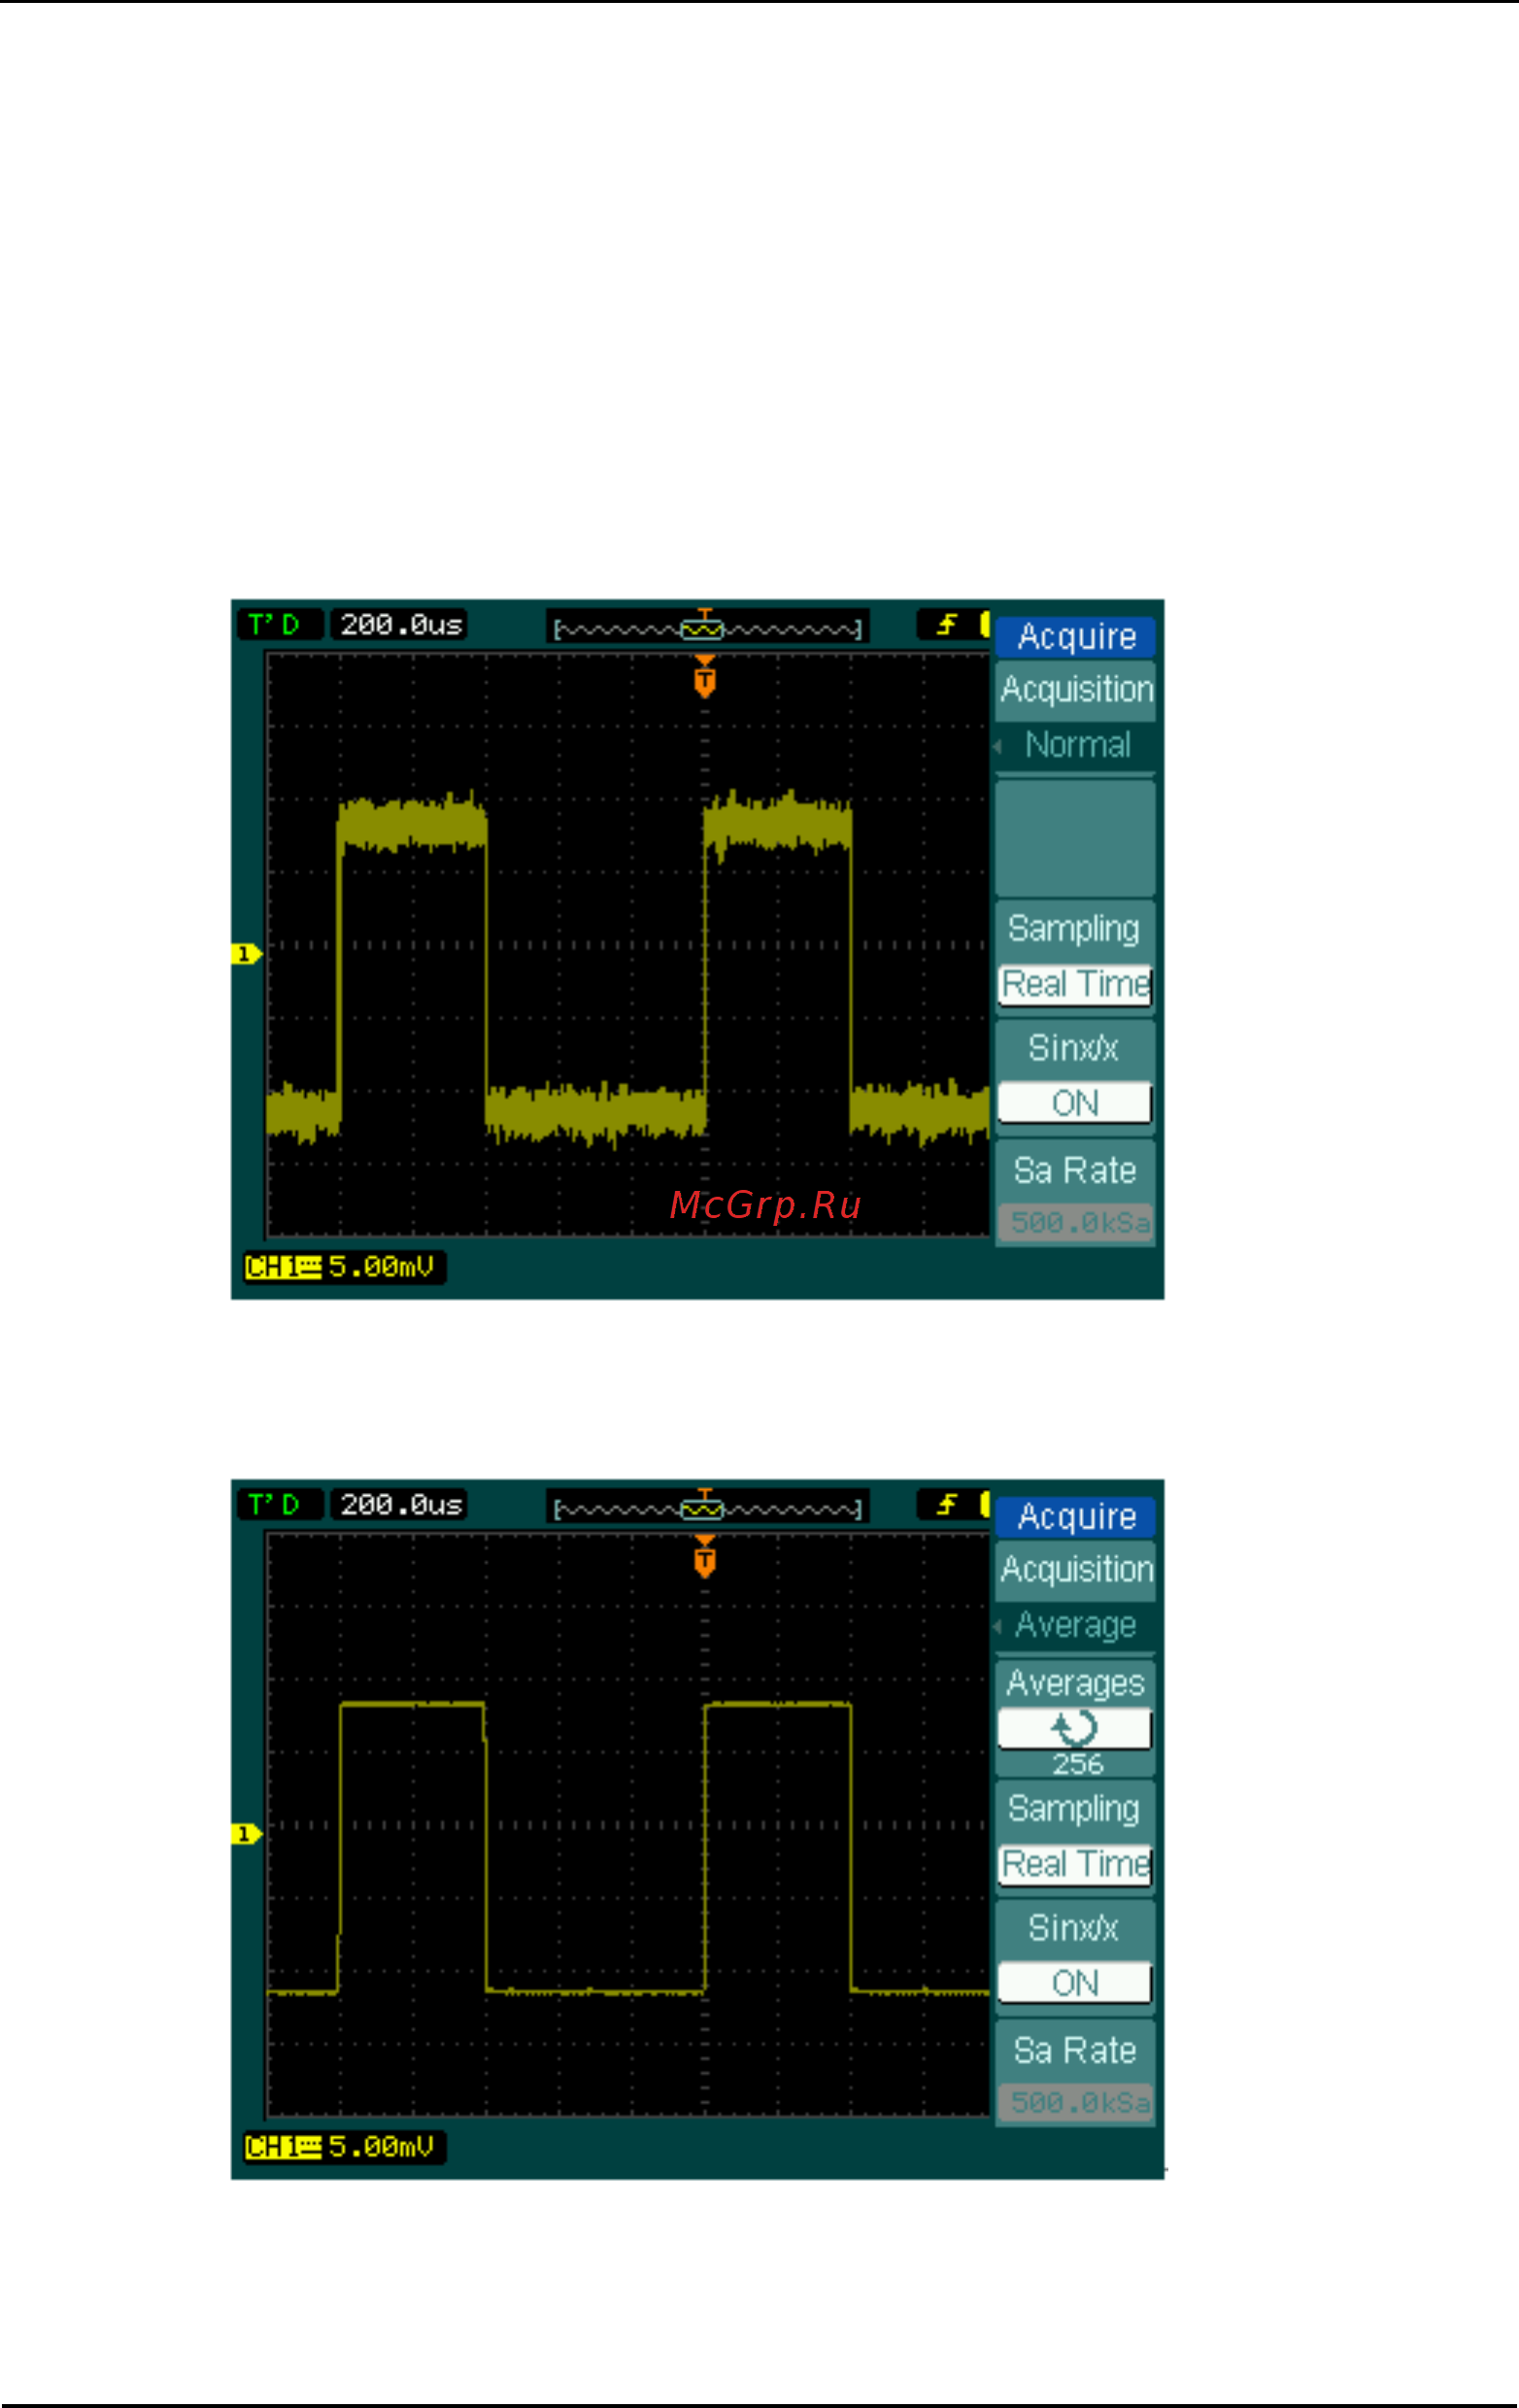The width and height of the screenshot is (1519, 2408).
Task: Click T'D trigger status indicator in lower screen
Action: 279,1505
